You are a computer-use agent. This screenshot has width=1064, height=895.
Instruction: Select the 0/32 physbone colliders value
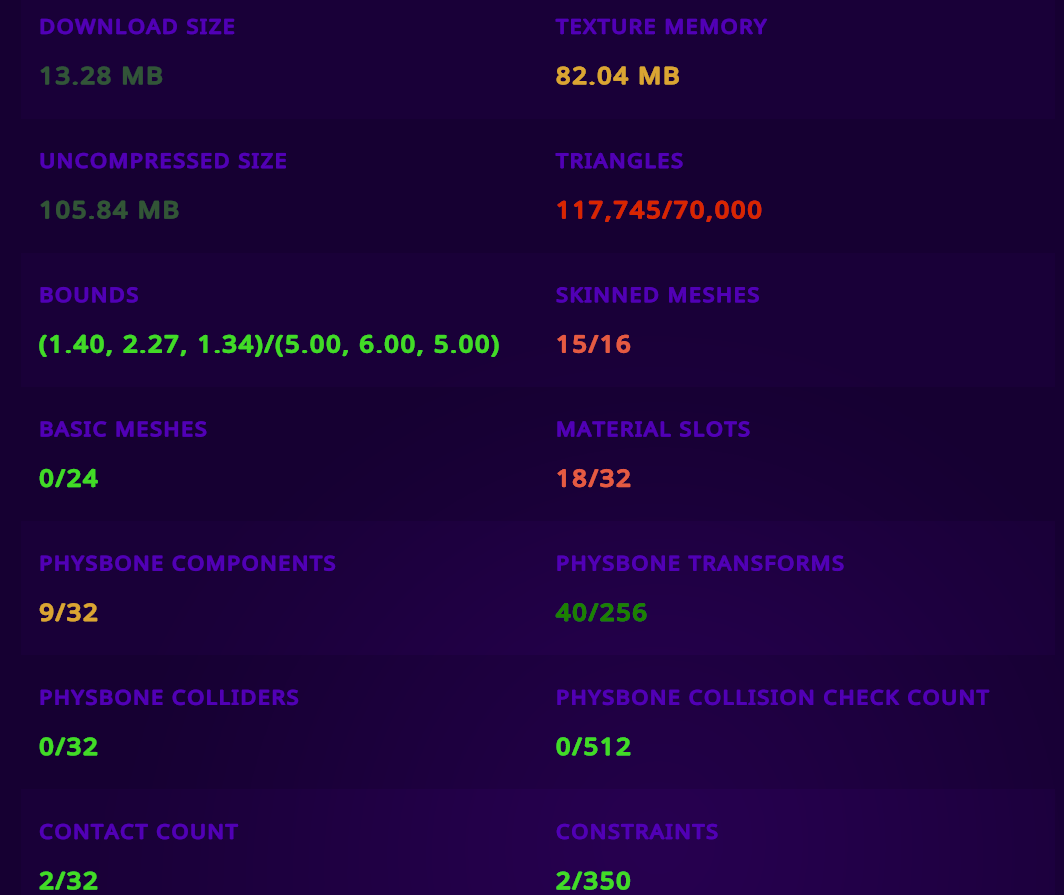coord(69,747)
